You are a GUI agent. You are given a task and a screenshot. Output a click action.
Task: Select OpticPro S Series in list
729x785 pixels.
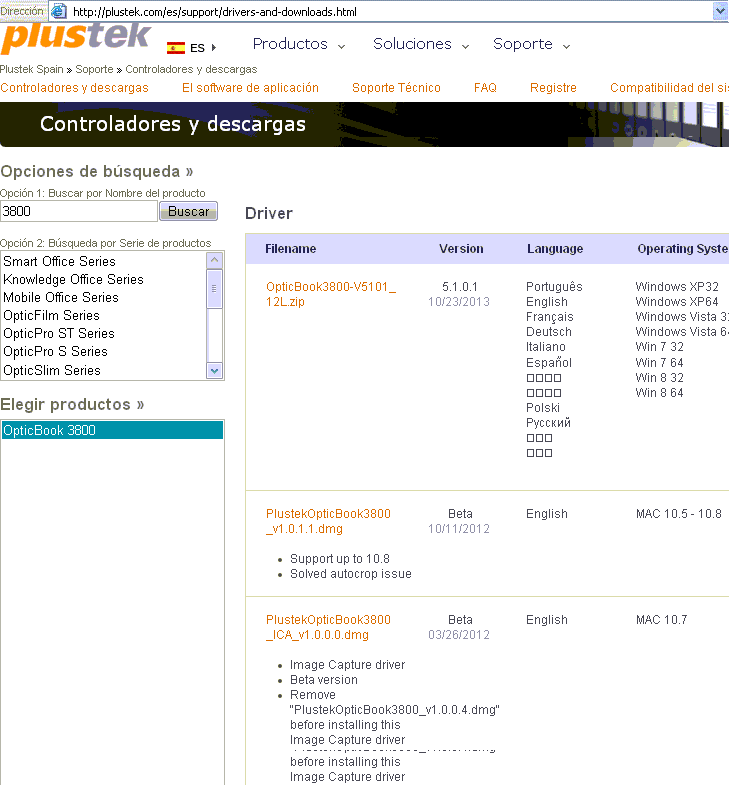[x=104, y=351]
